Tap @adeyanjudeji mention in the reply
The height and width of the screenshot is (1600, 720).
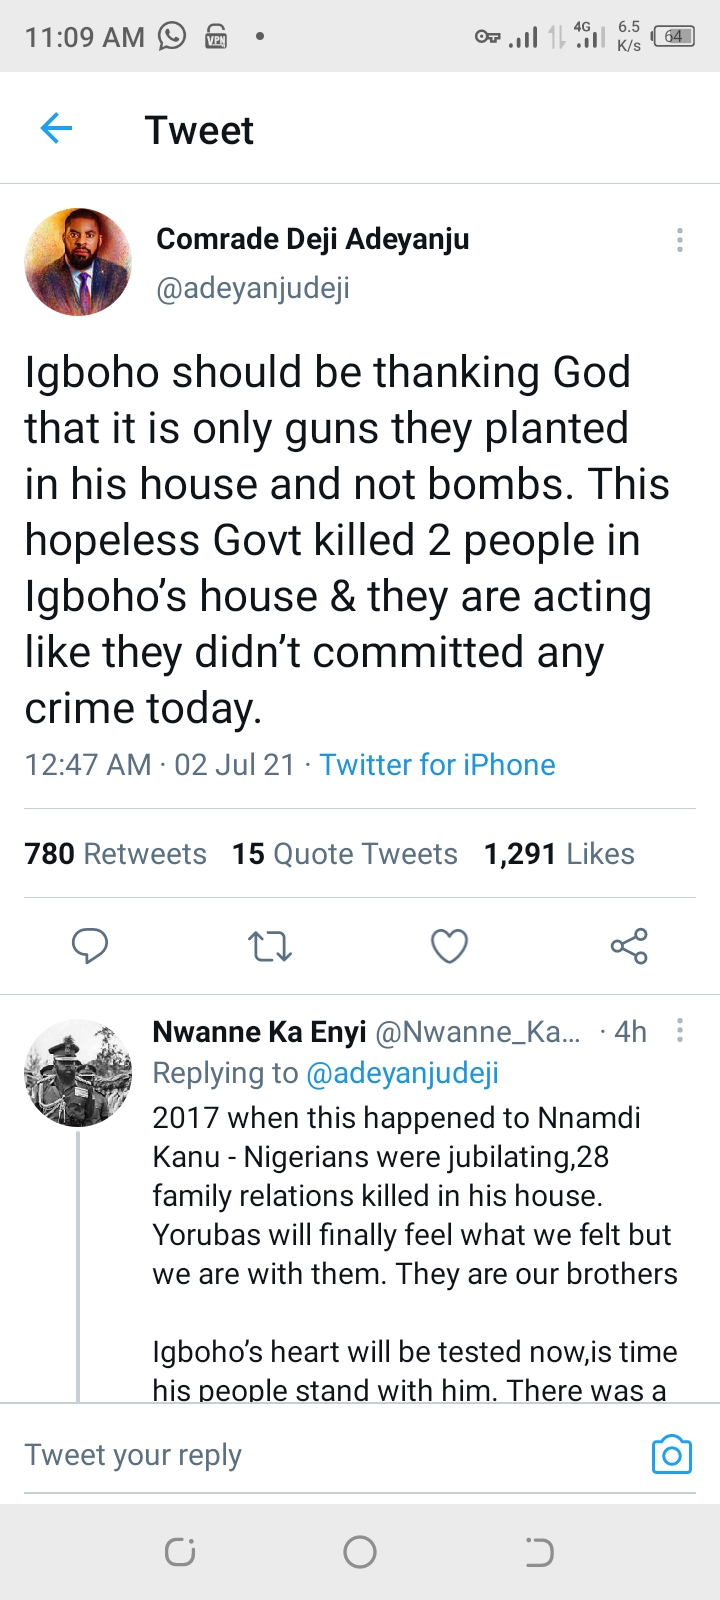point(402,1073)
